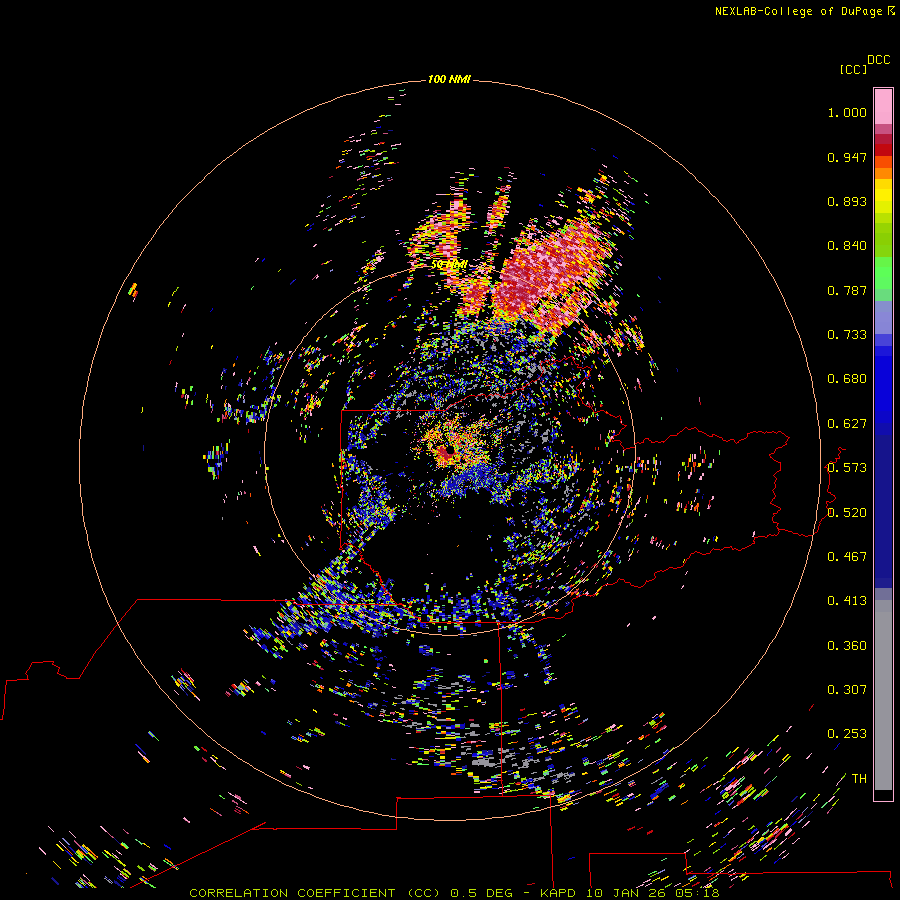This screenshot has width=900, height=900.
Task: Click the 0.627 scale value
Action: click(847, 424)
